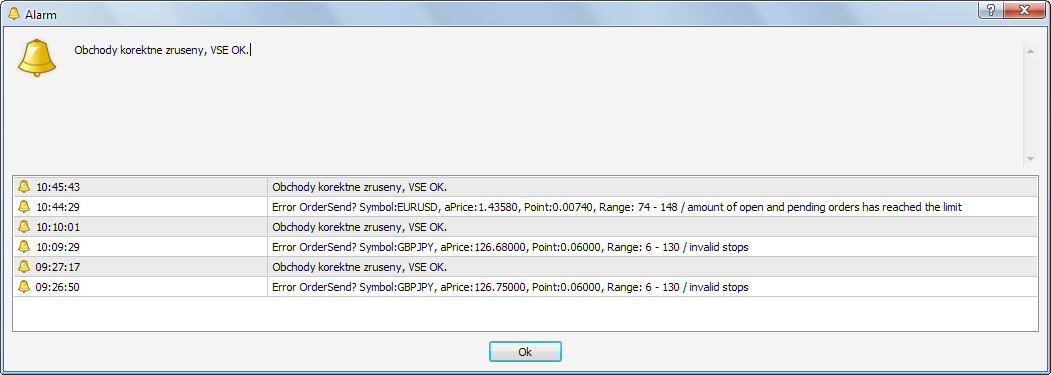Click the bell icon beside 09:26:50
This screenshot has height=375, width=1051.
click(x=24, y=287)
